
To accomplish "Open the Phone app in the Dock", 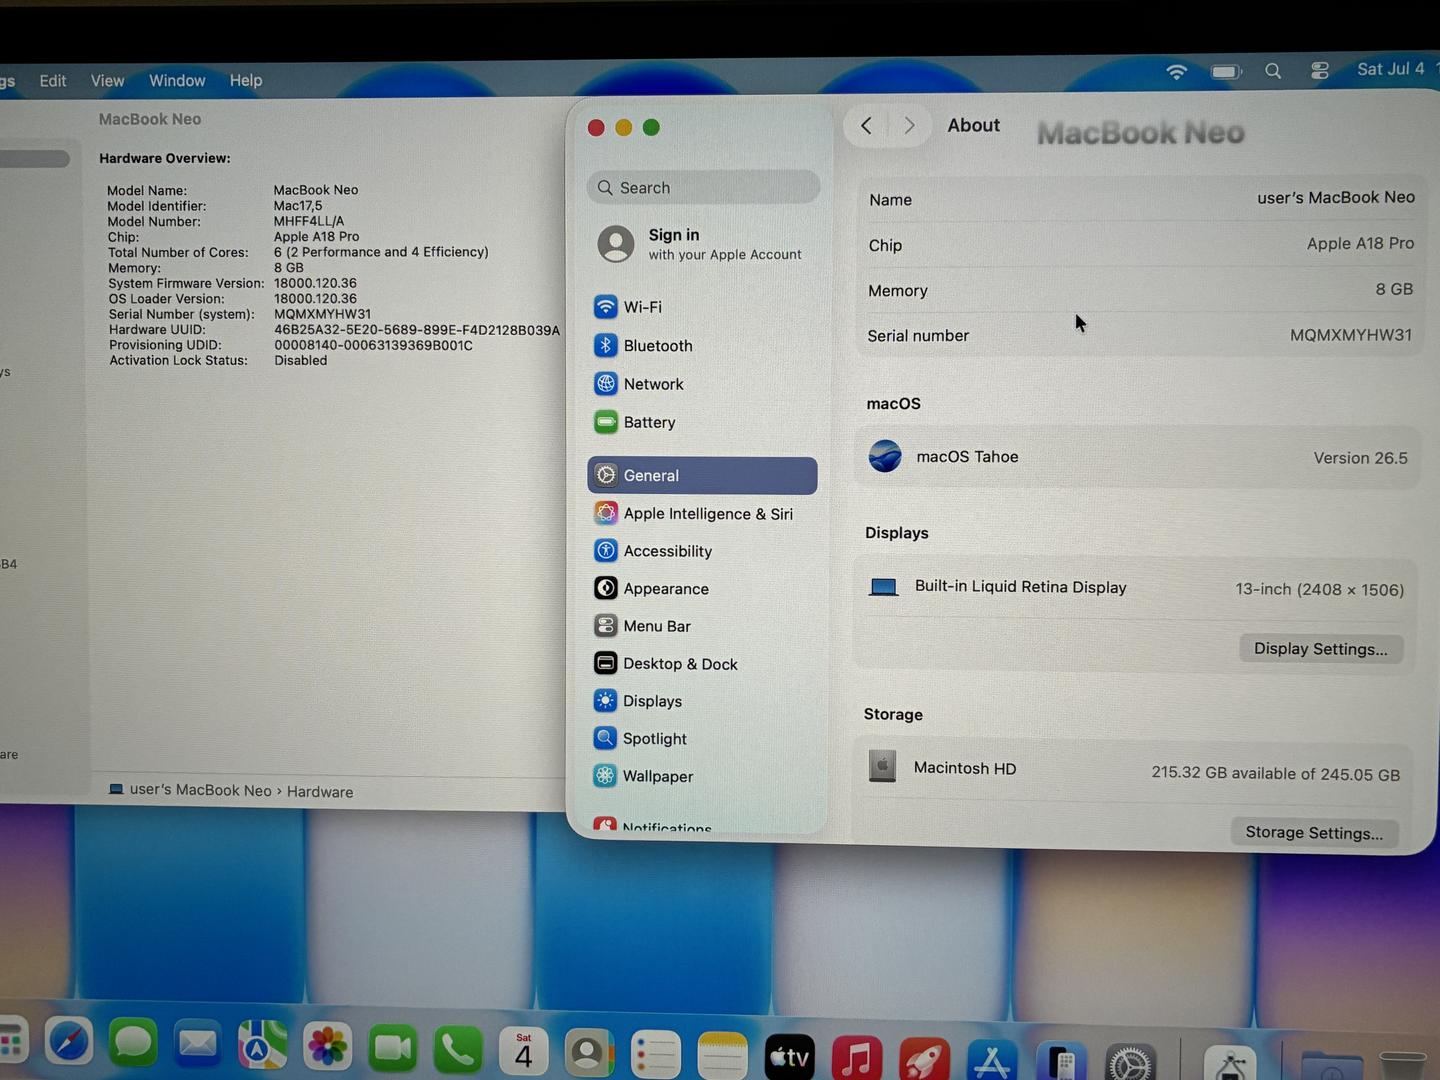I will (x=457, y=1051).
